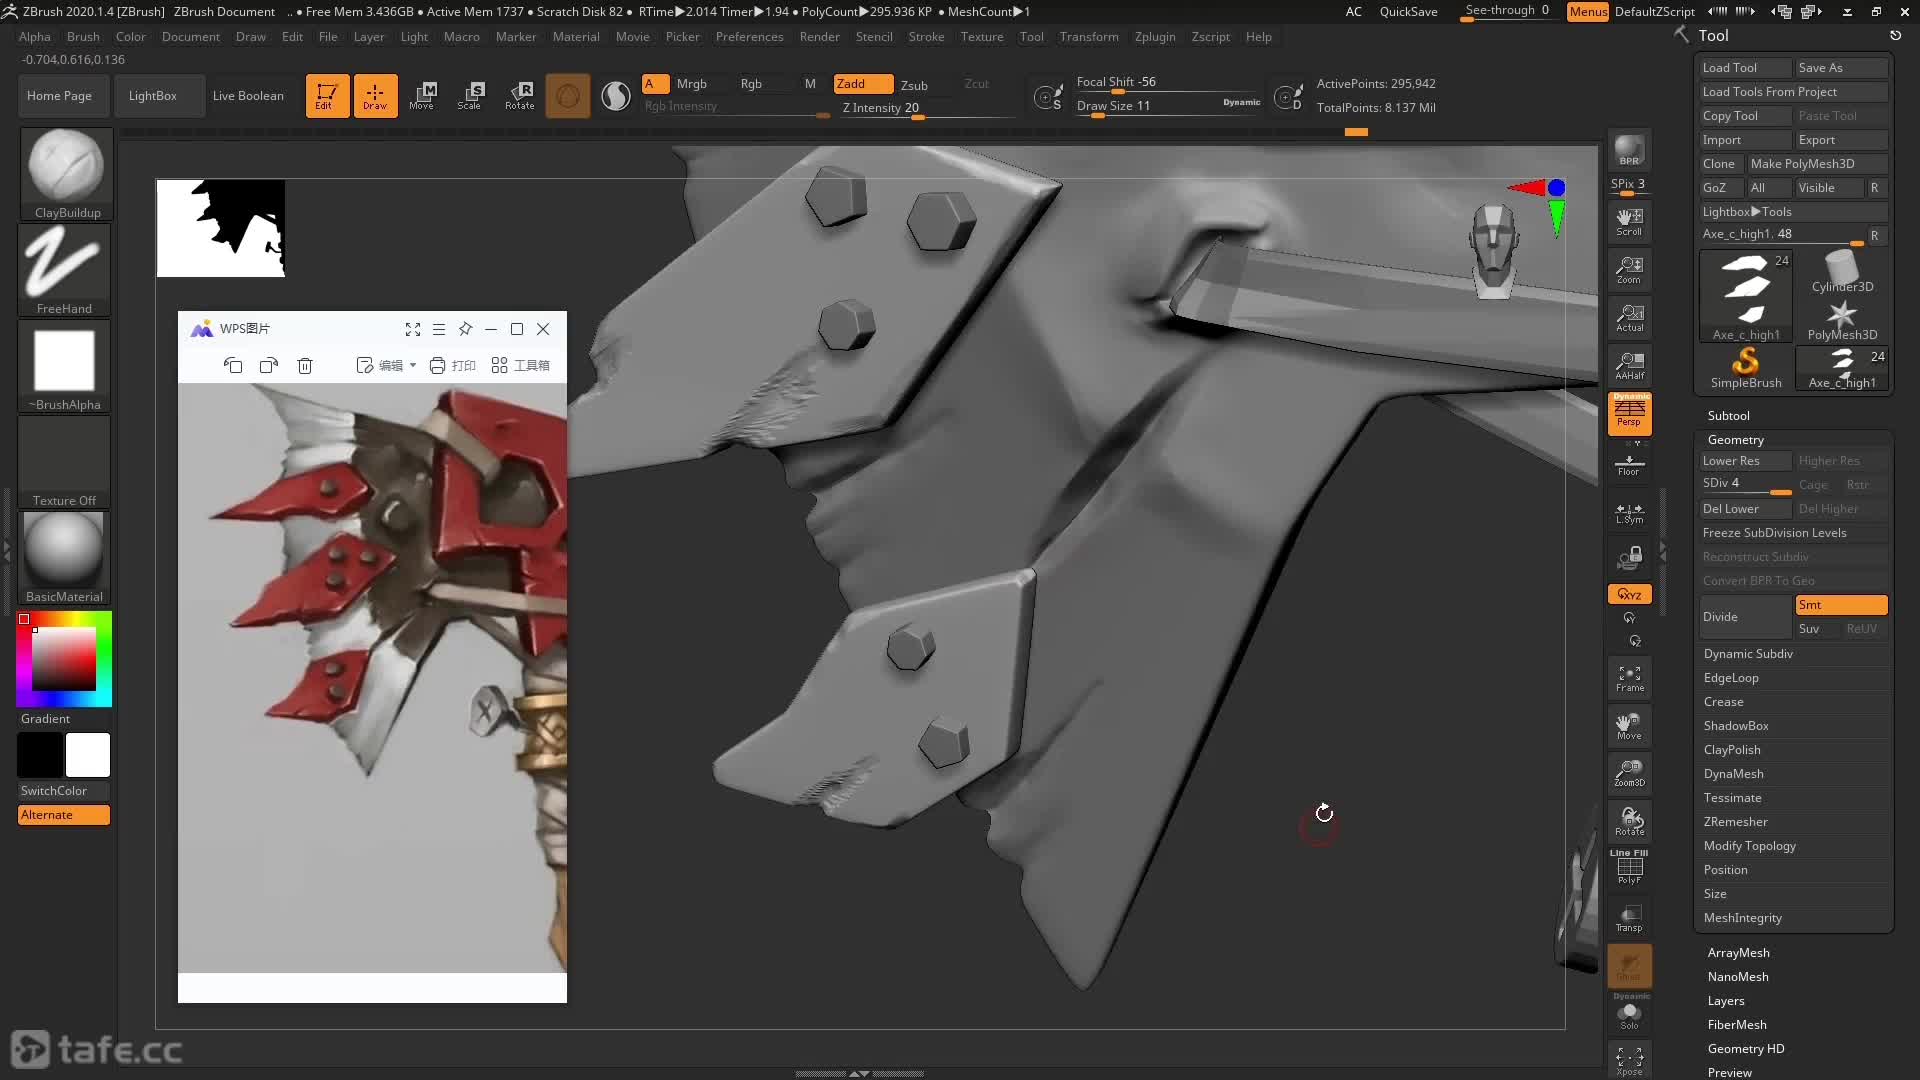Click the Scroll canvas icon
1920x1080 pixels.
[x=1629, y=222]
